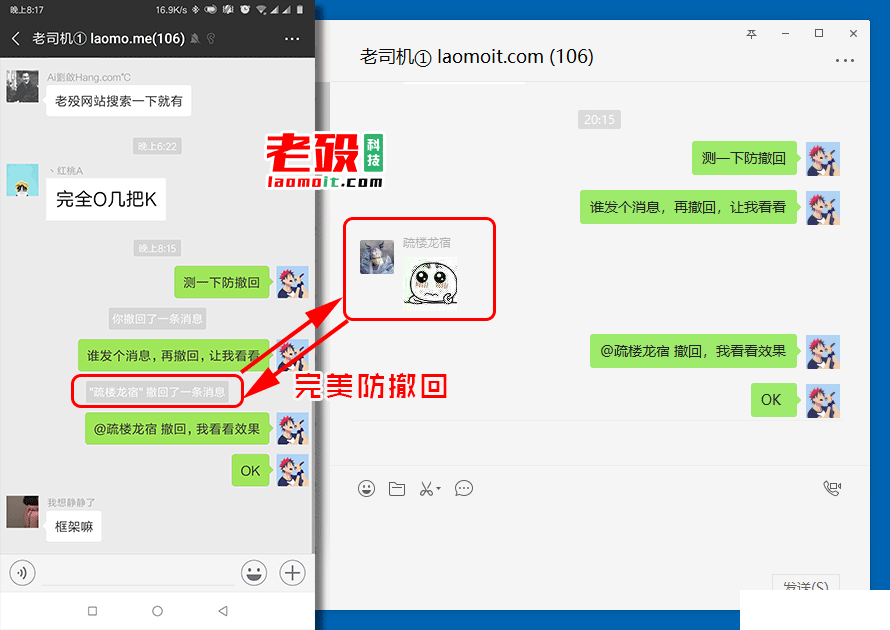Open emoji panel in desktop WeChat toolbar

tap(367, 488)
